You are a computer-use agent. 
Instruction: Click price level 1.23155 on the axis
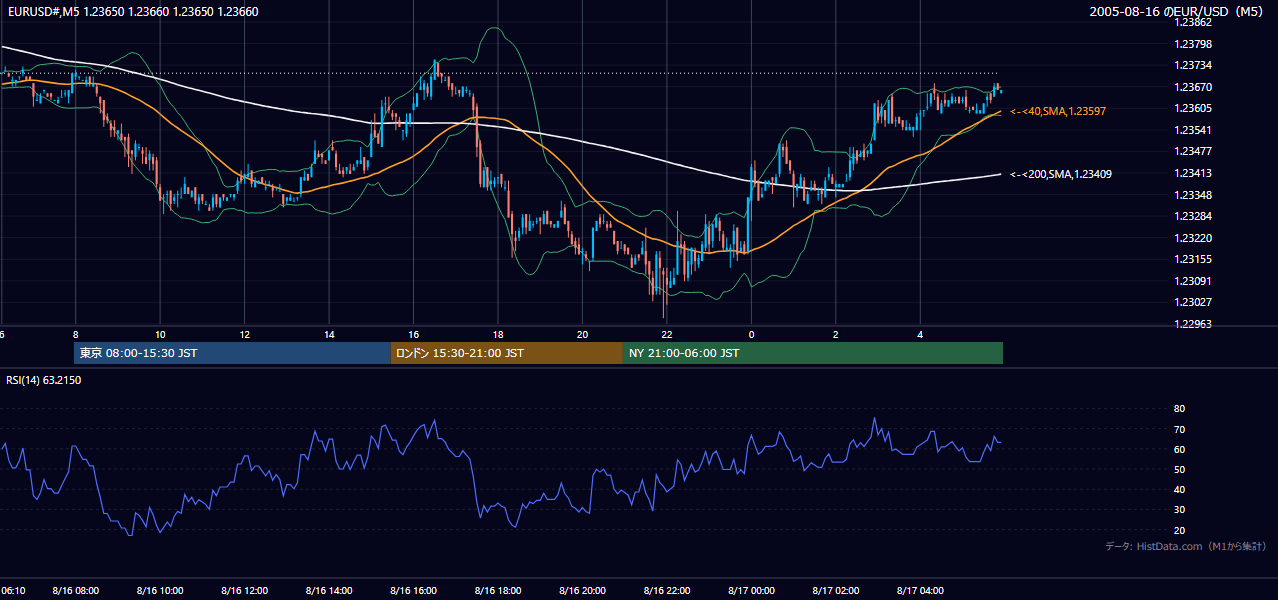tap(1193, 259)
